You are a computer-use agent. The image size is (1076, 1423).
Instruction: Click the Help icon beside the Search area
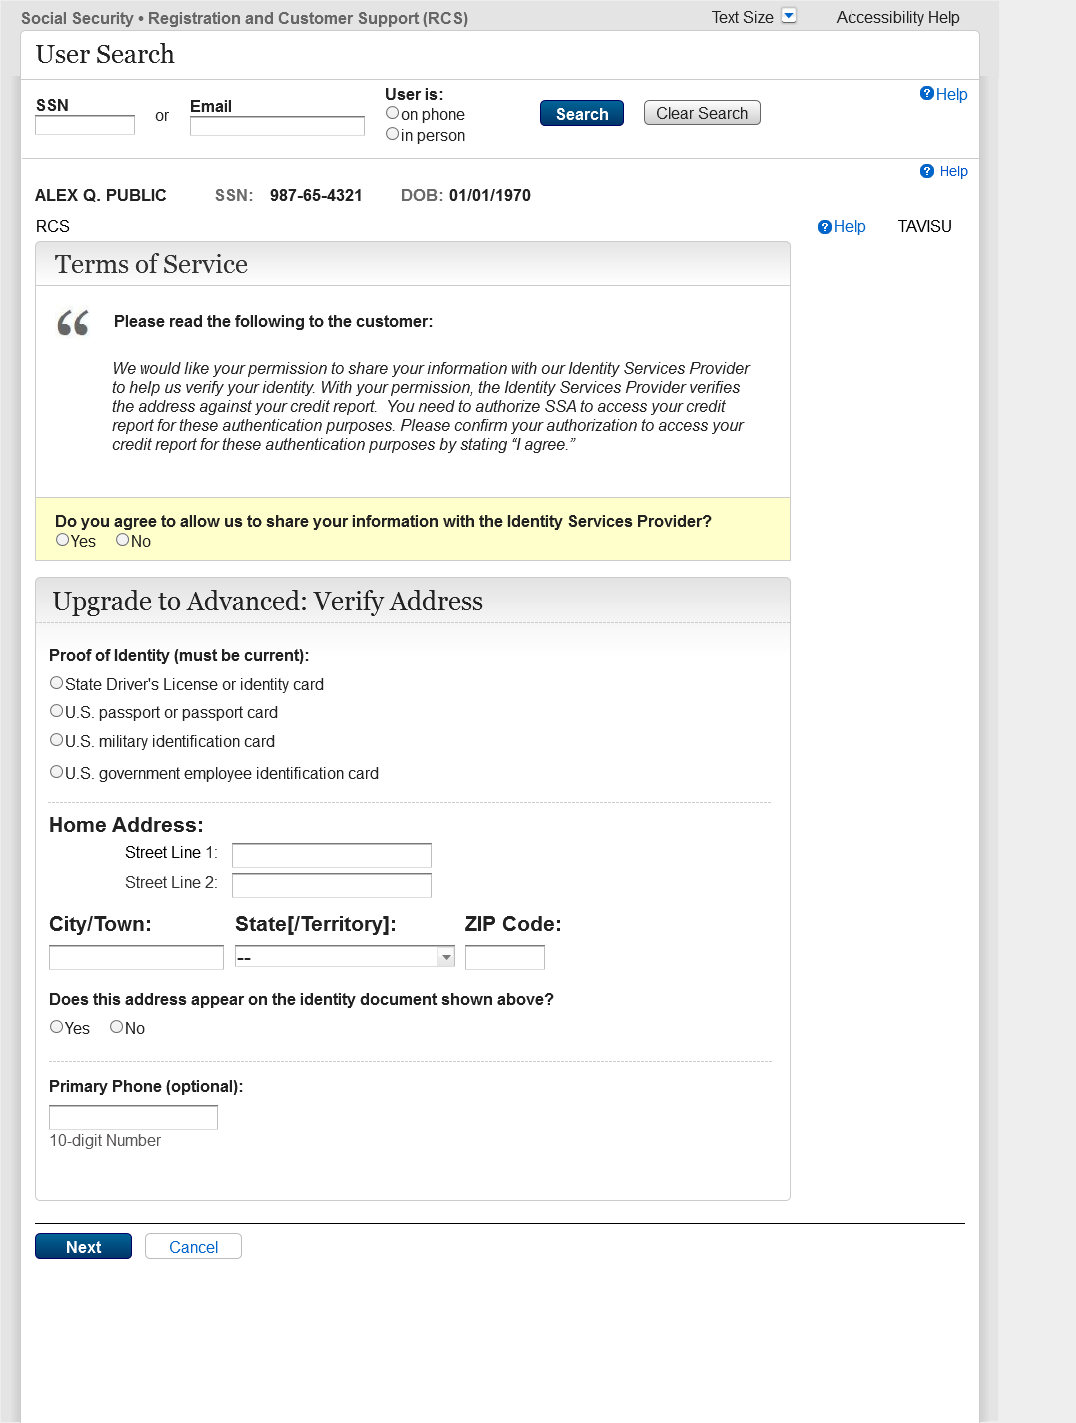tap(927, 94)
